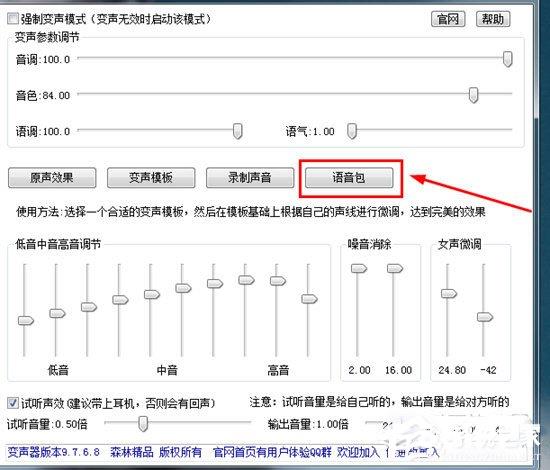Select the 原声效果 button

(52, 178)
